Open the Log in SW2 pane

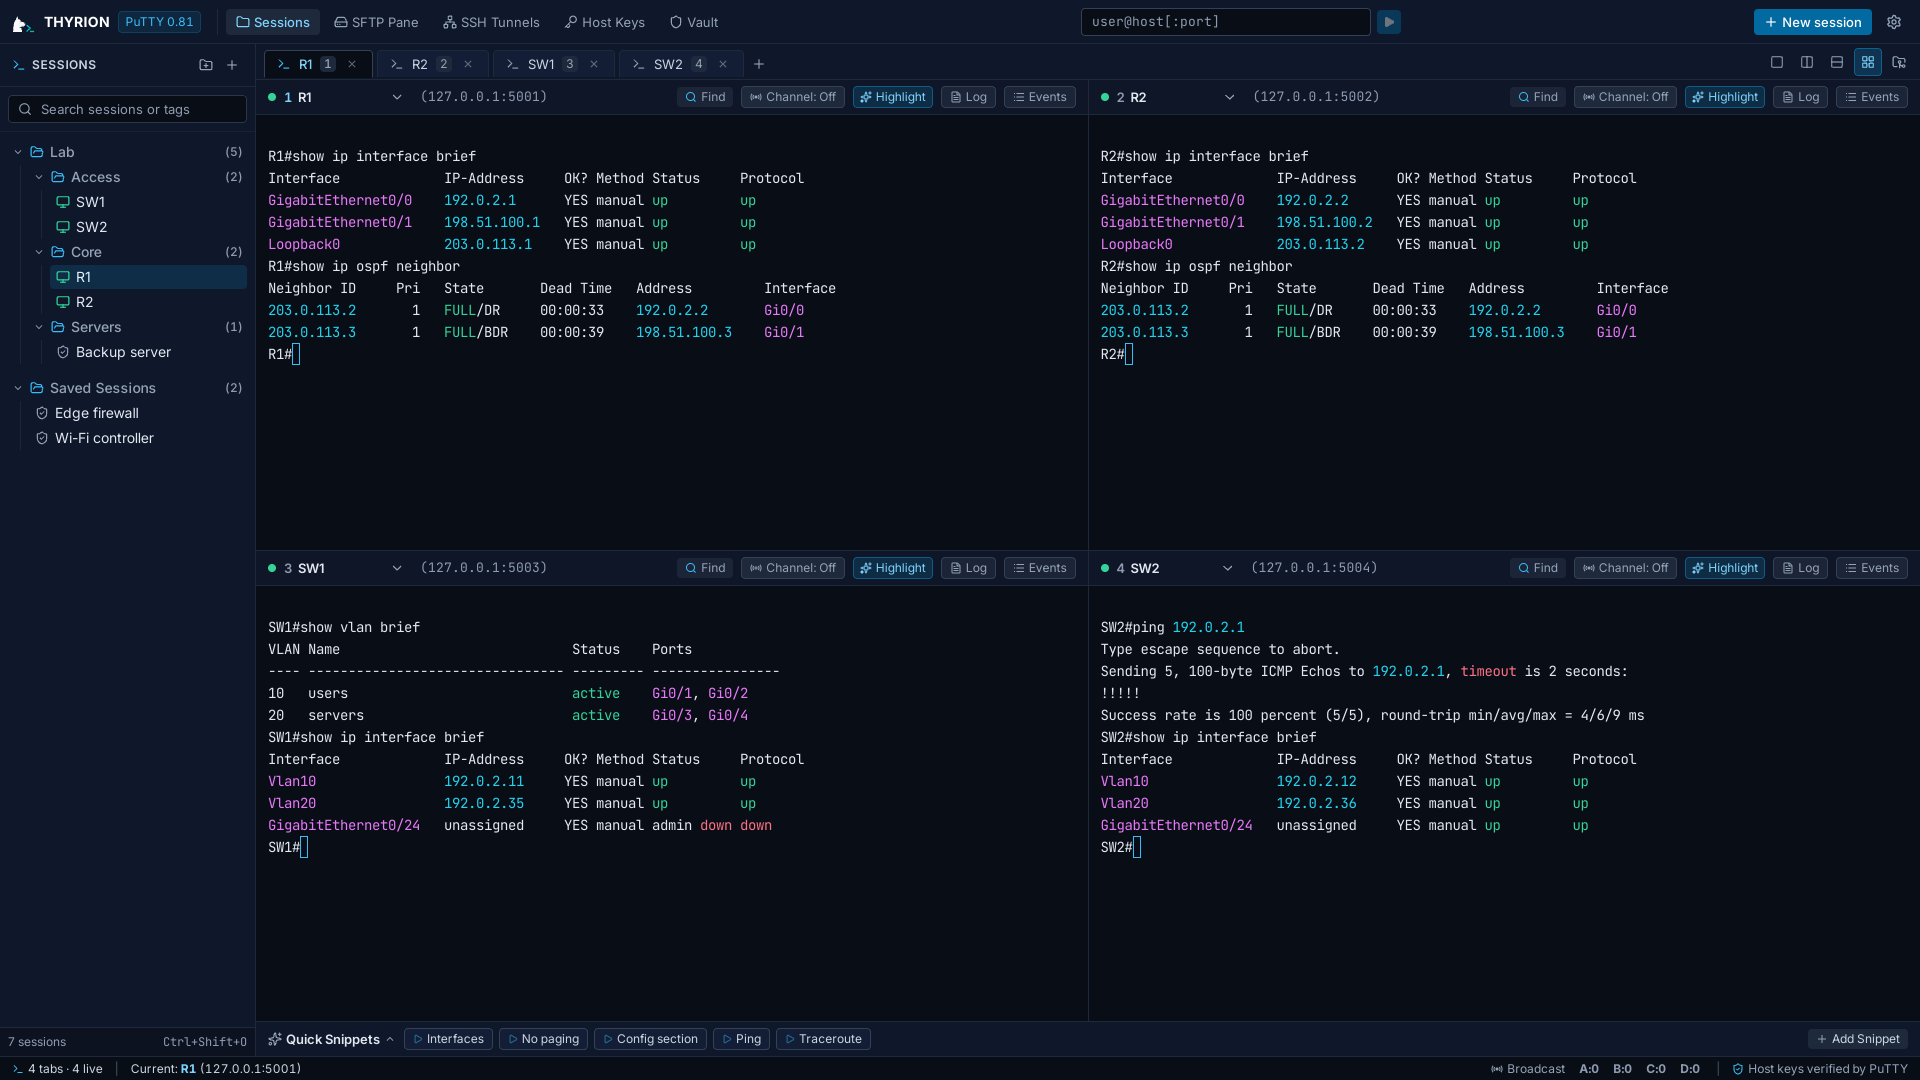click(1800, 568)
